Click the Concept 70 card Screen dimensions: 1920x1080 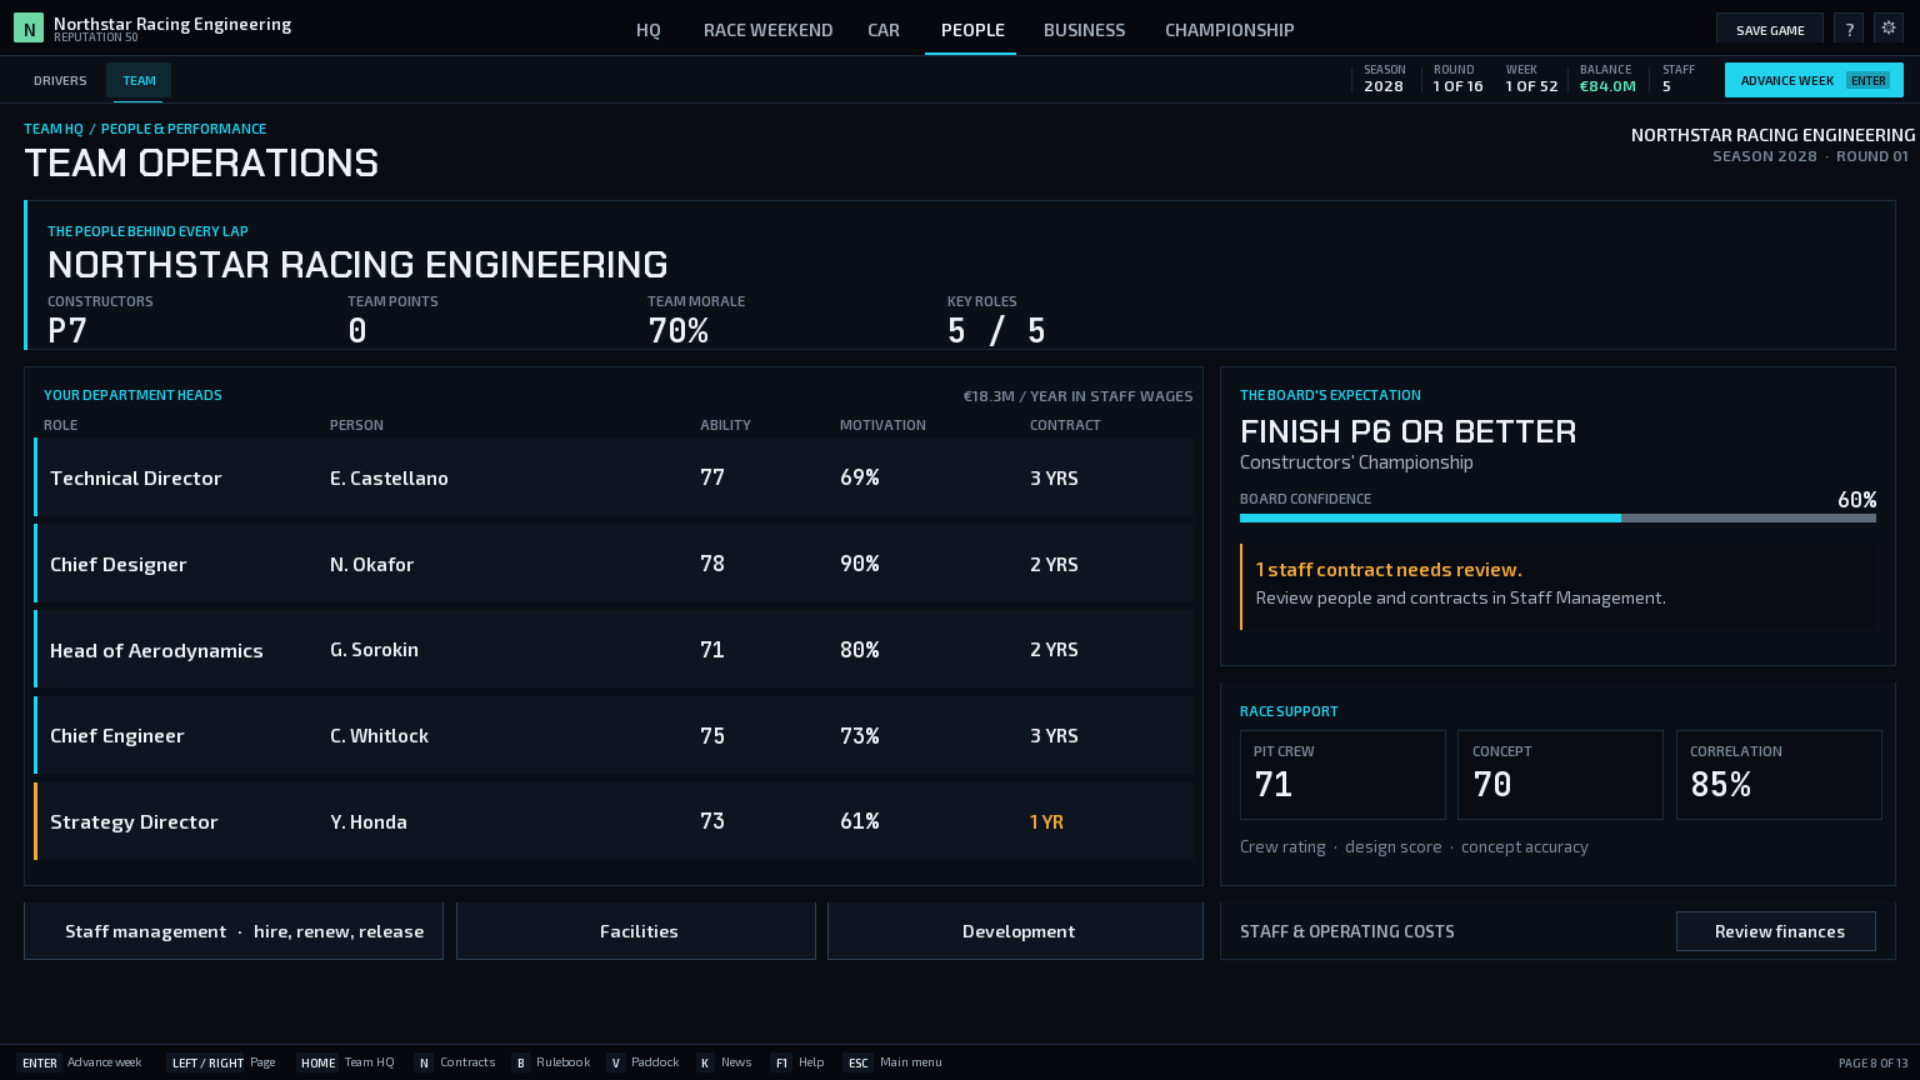point(1560,775)
